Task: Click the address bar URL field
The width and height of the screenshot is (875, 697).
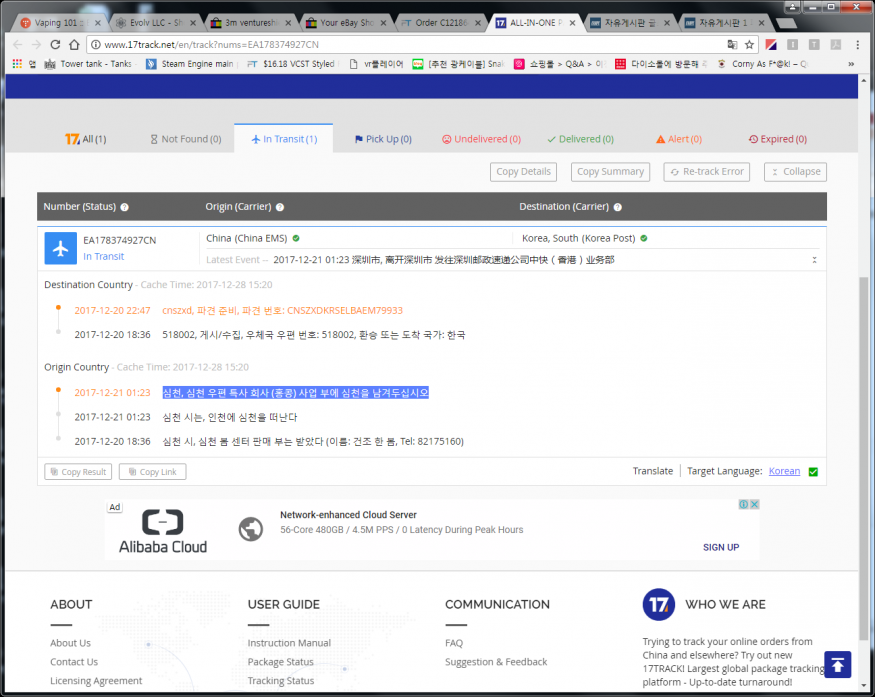Action: coord(400,45)
